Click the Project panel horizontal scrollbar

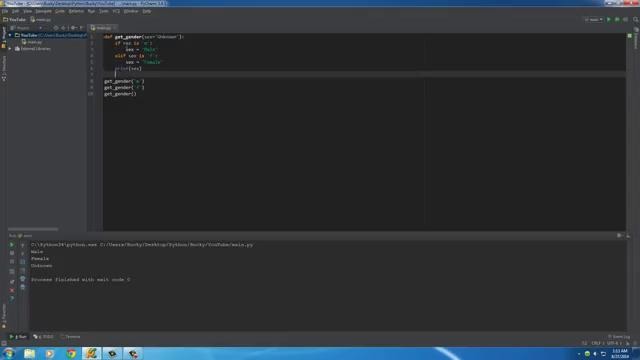point(33,229)
